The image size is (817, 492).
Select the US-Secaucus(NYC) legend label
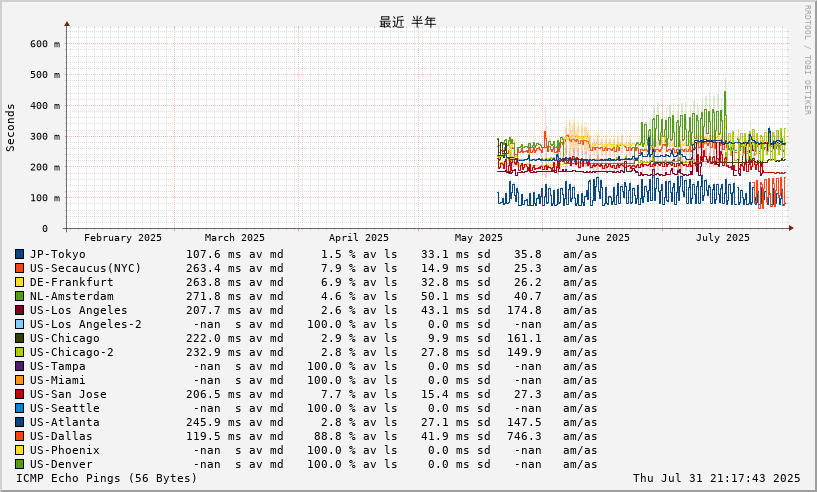tap(85, 268)
